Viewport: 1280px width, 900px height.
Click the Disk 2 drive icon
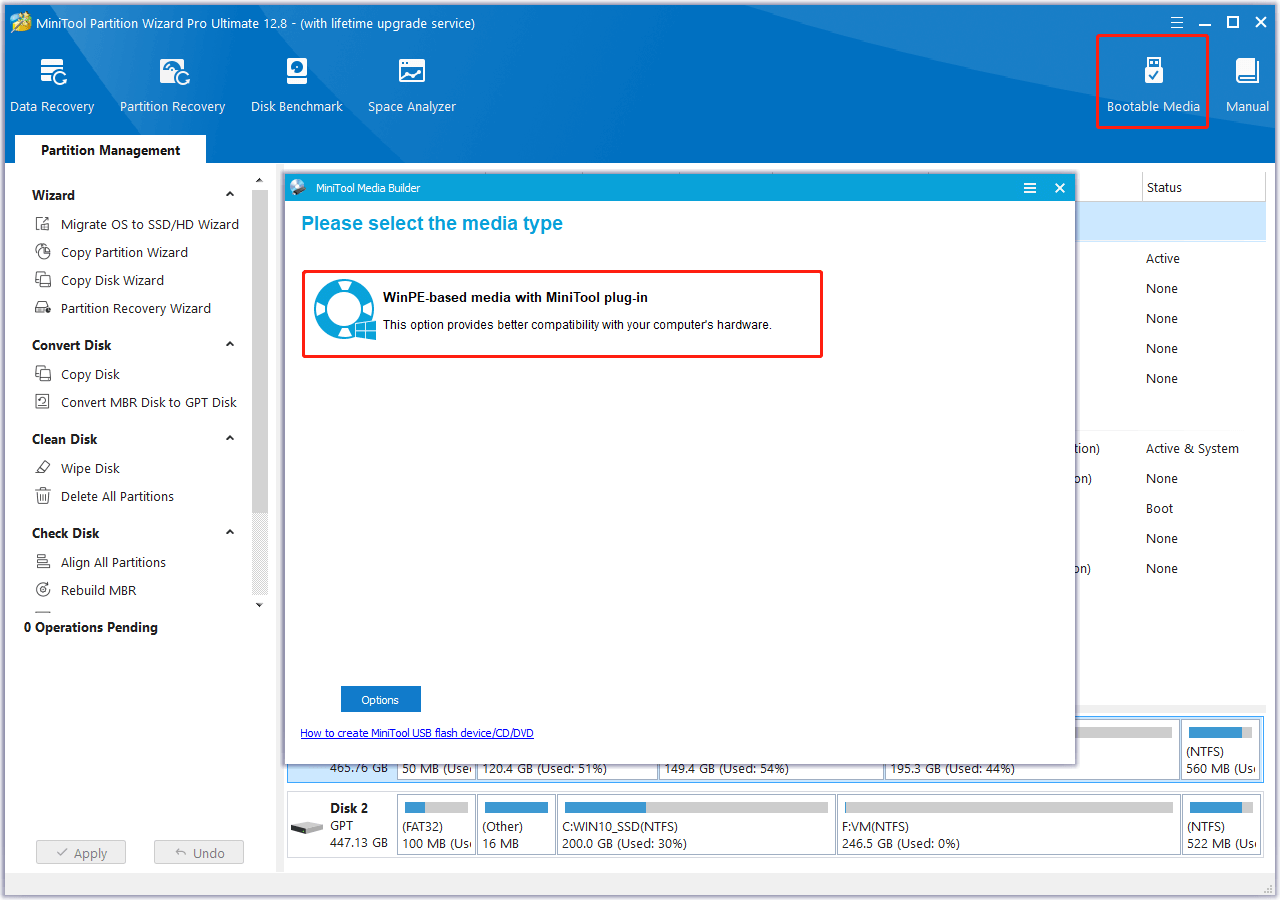305,828
